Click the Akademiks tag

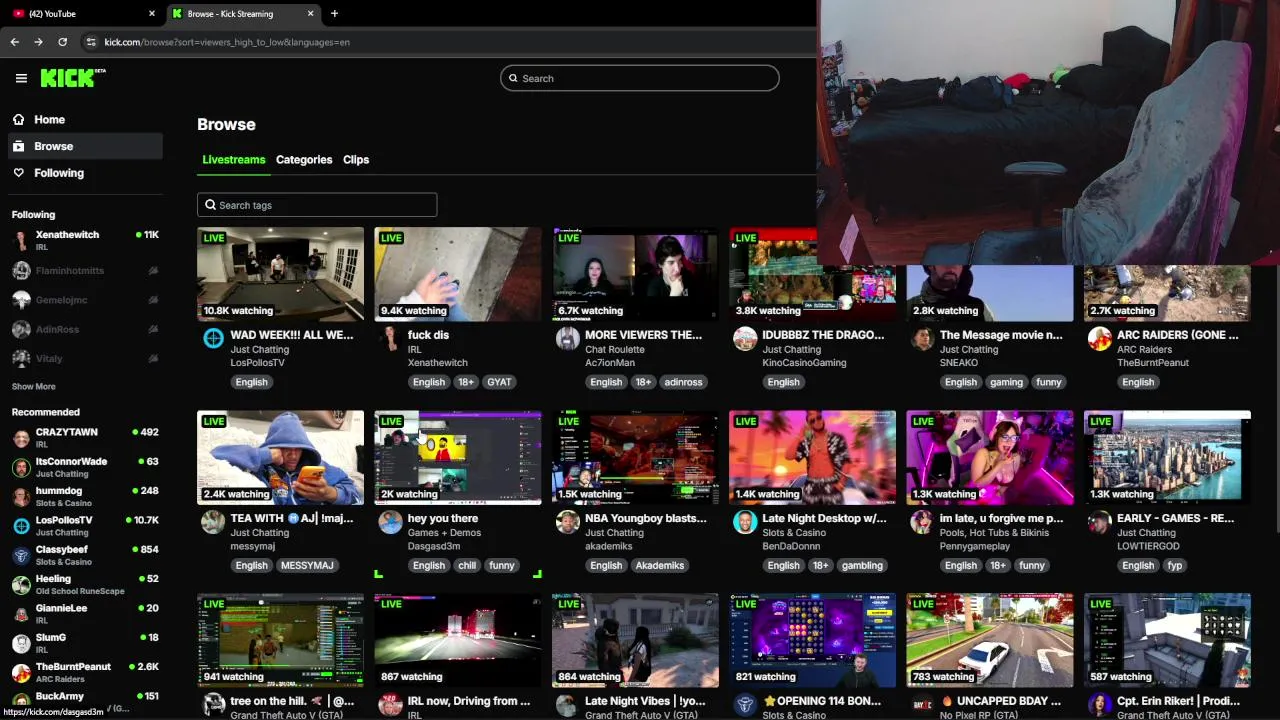tap(661, 565)
